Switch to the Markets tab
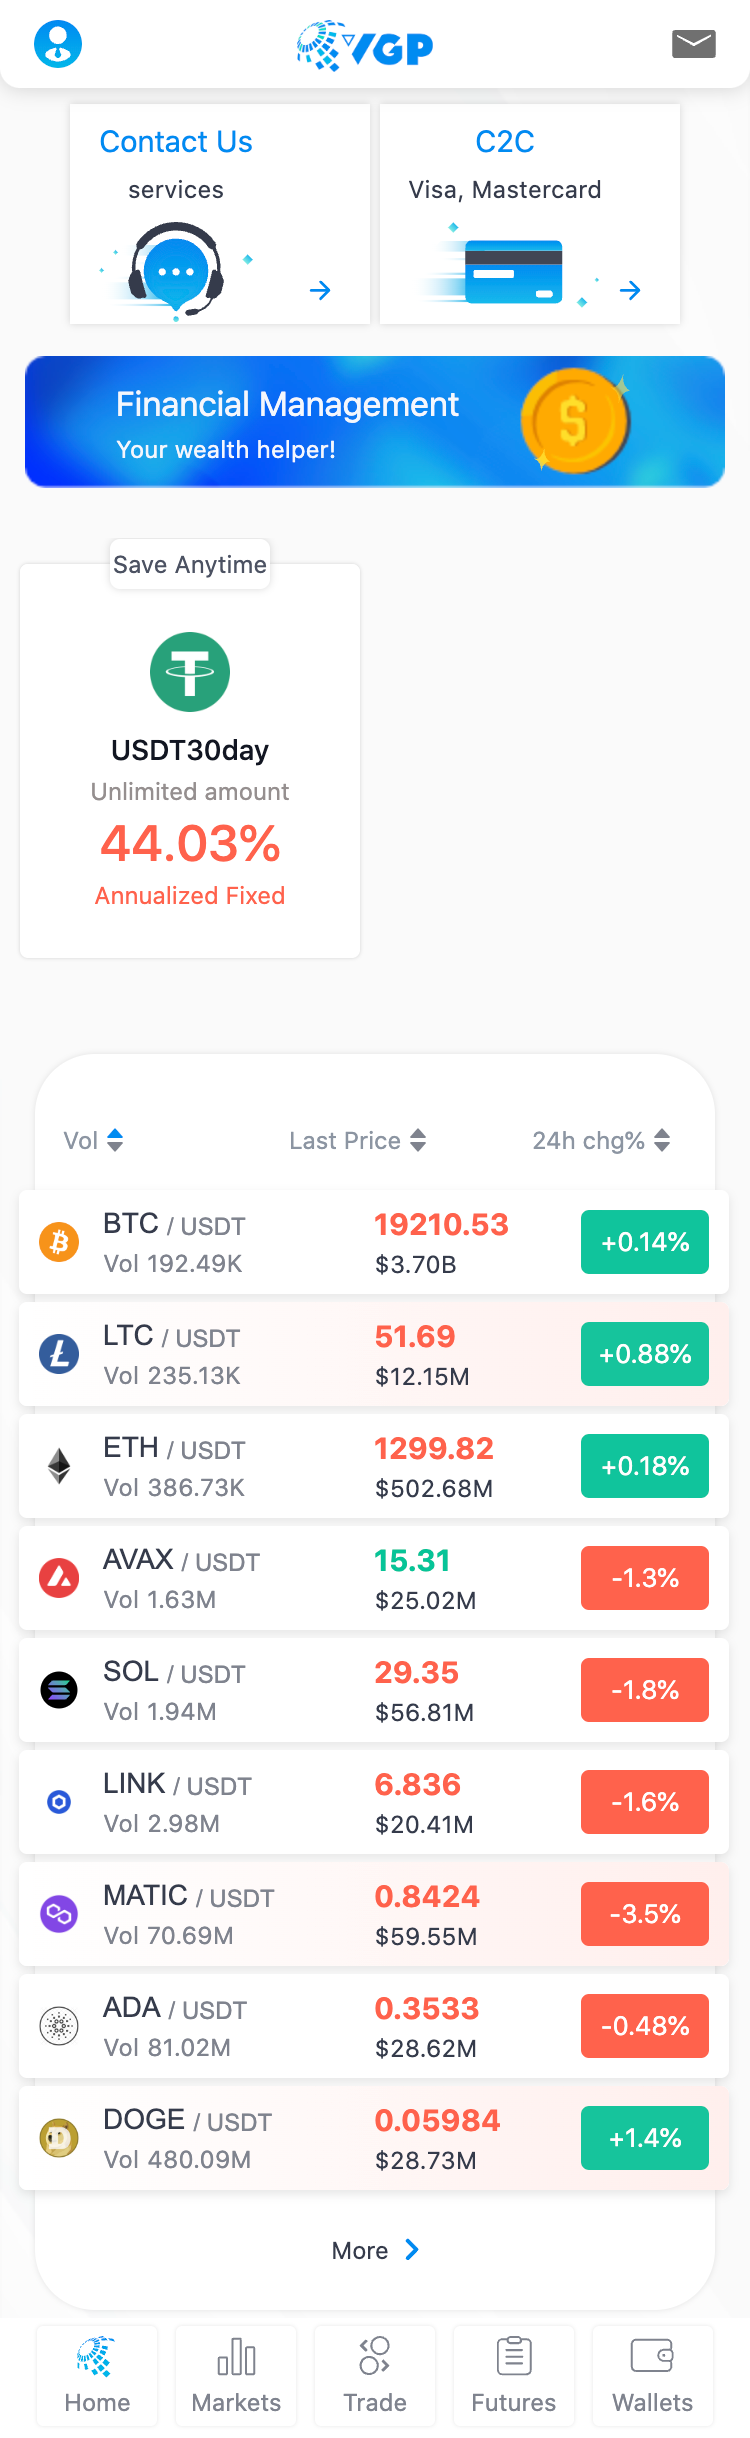This screenshot has height=2438, width=750. coord(236,2375)
